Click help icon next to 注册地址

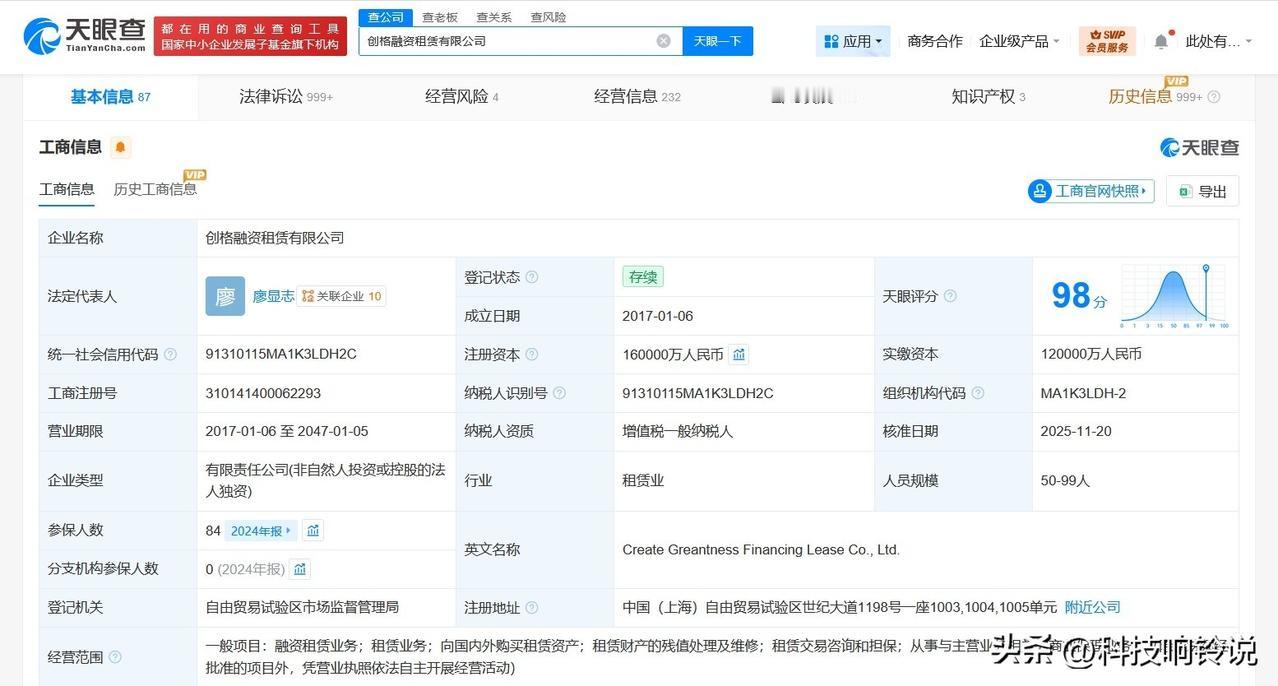click(532, 607)
